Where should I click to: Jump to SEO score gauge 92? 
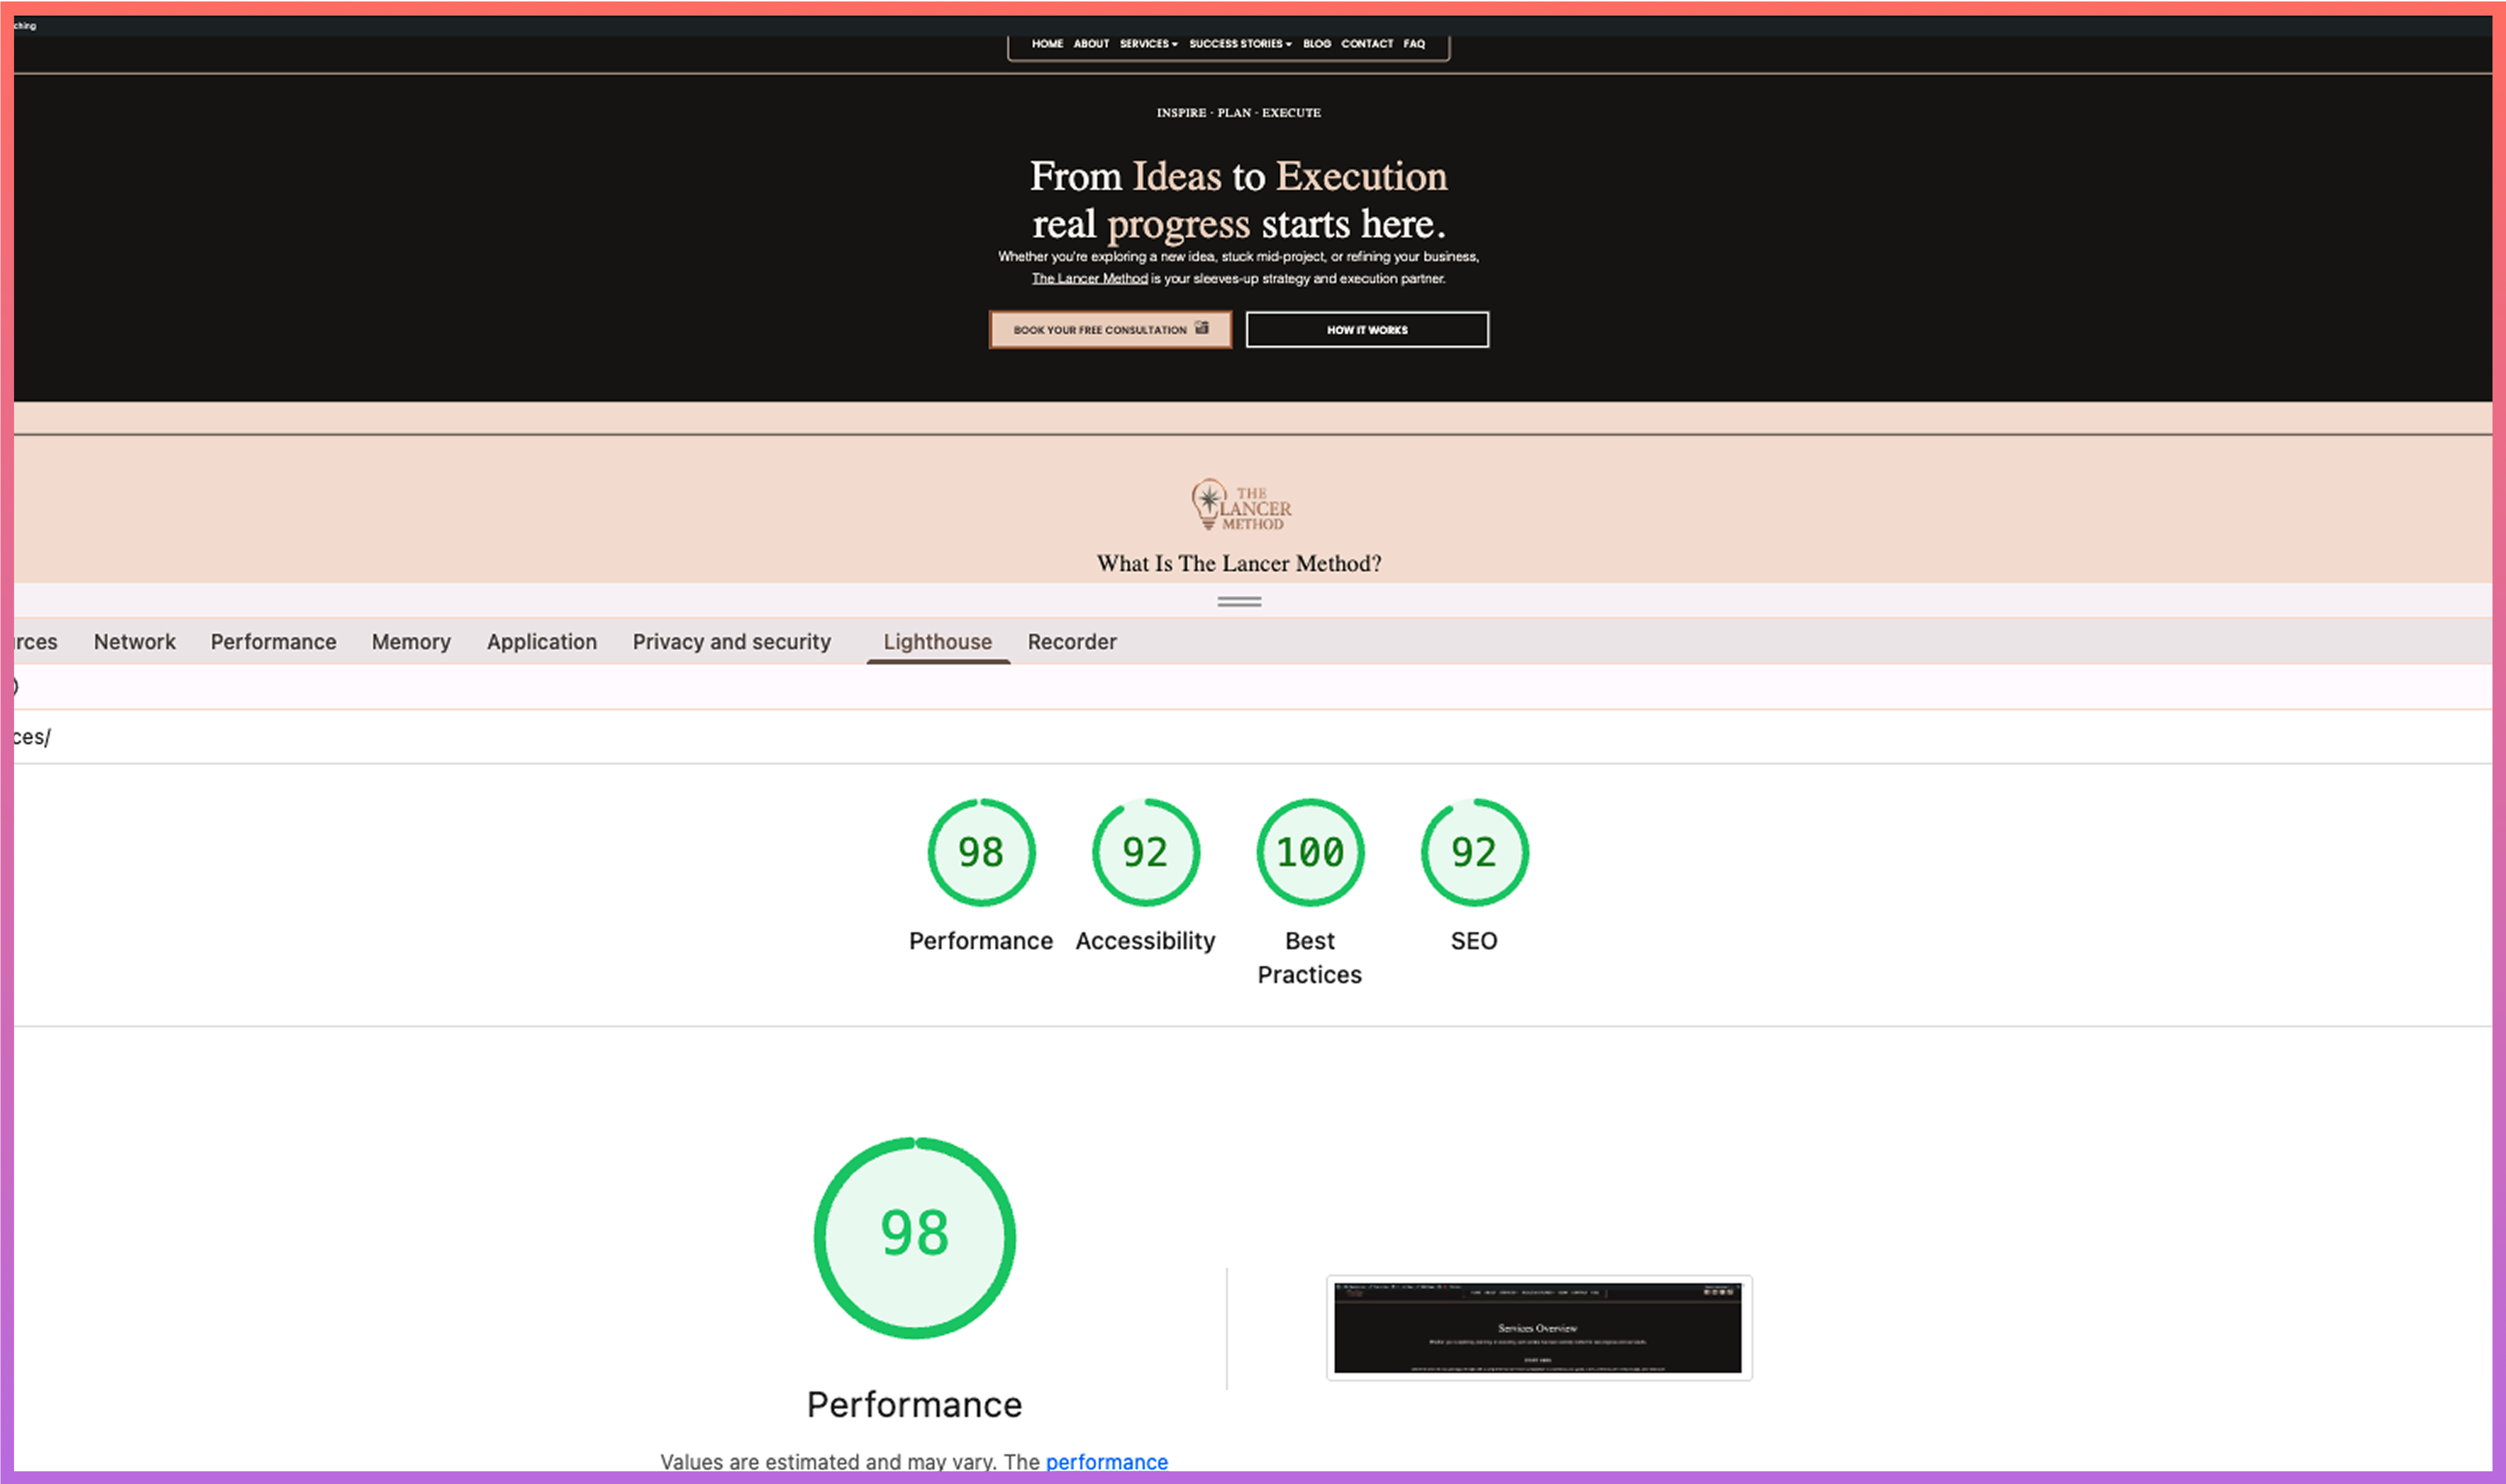coord(1474,852)
